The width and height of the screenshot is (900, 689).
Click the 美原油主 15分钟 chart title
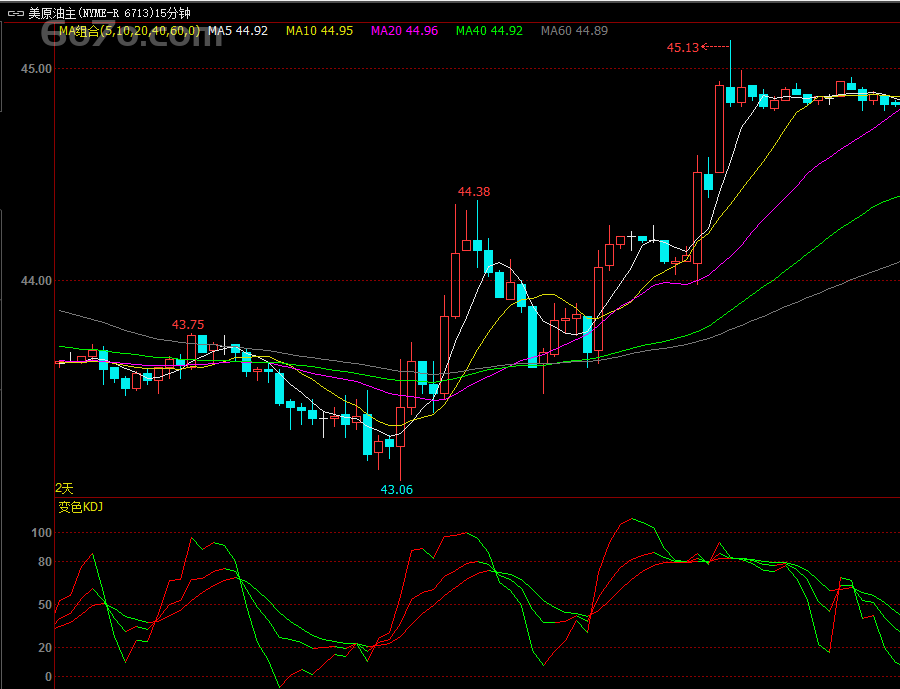click(108, 13)
